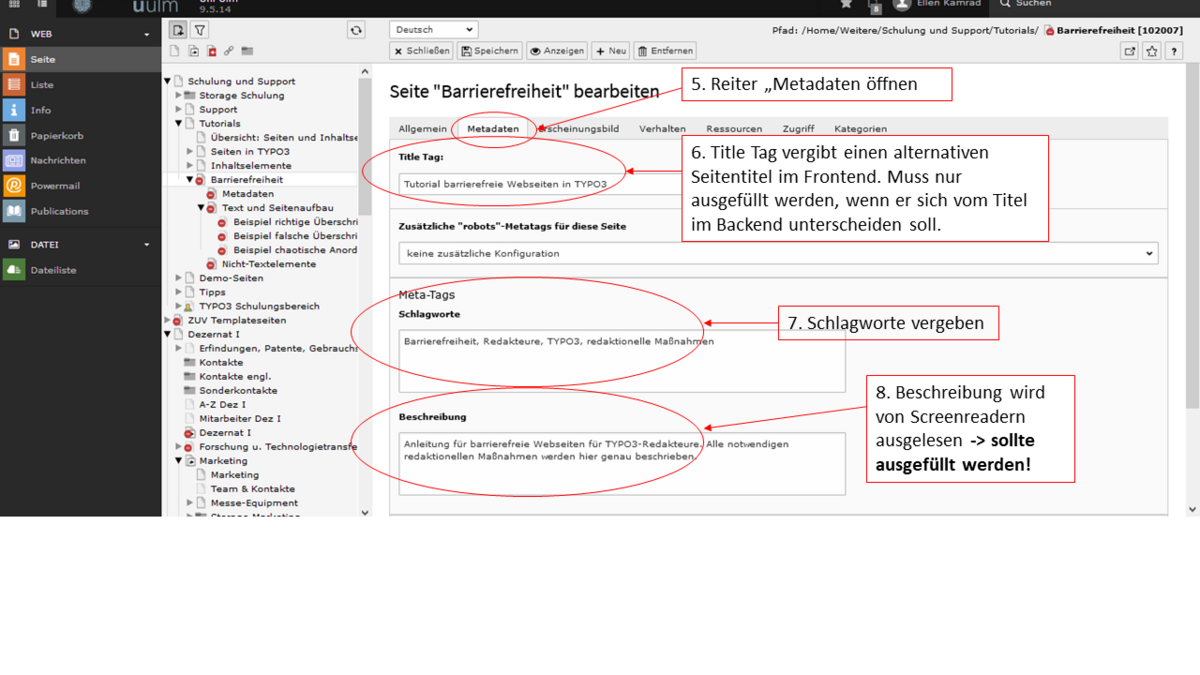1200x675 pixels.
Task: Refresh the page tree
Action: [x=356, y=30]
